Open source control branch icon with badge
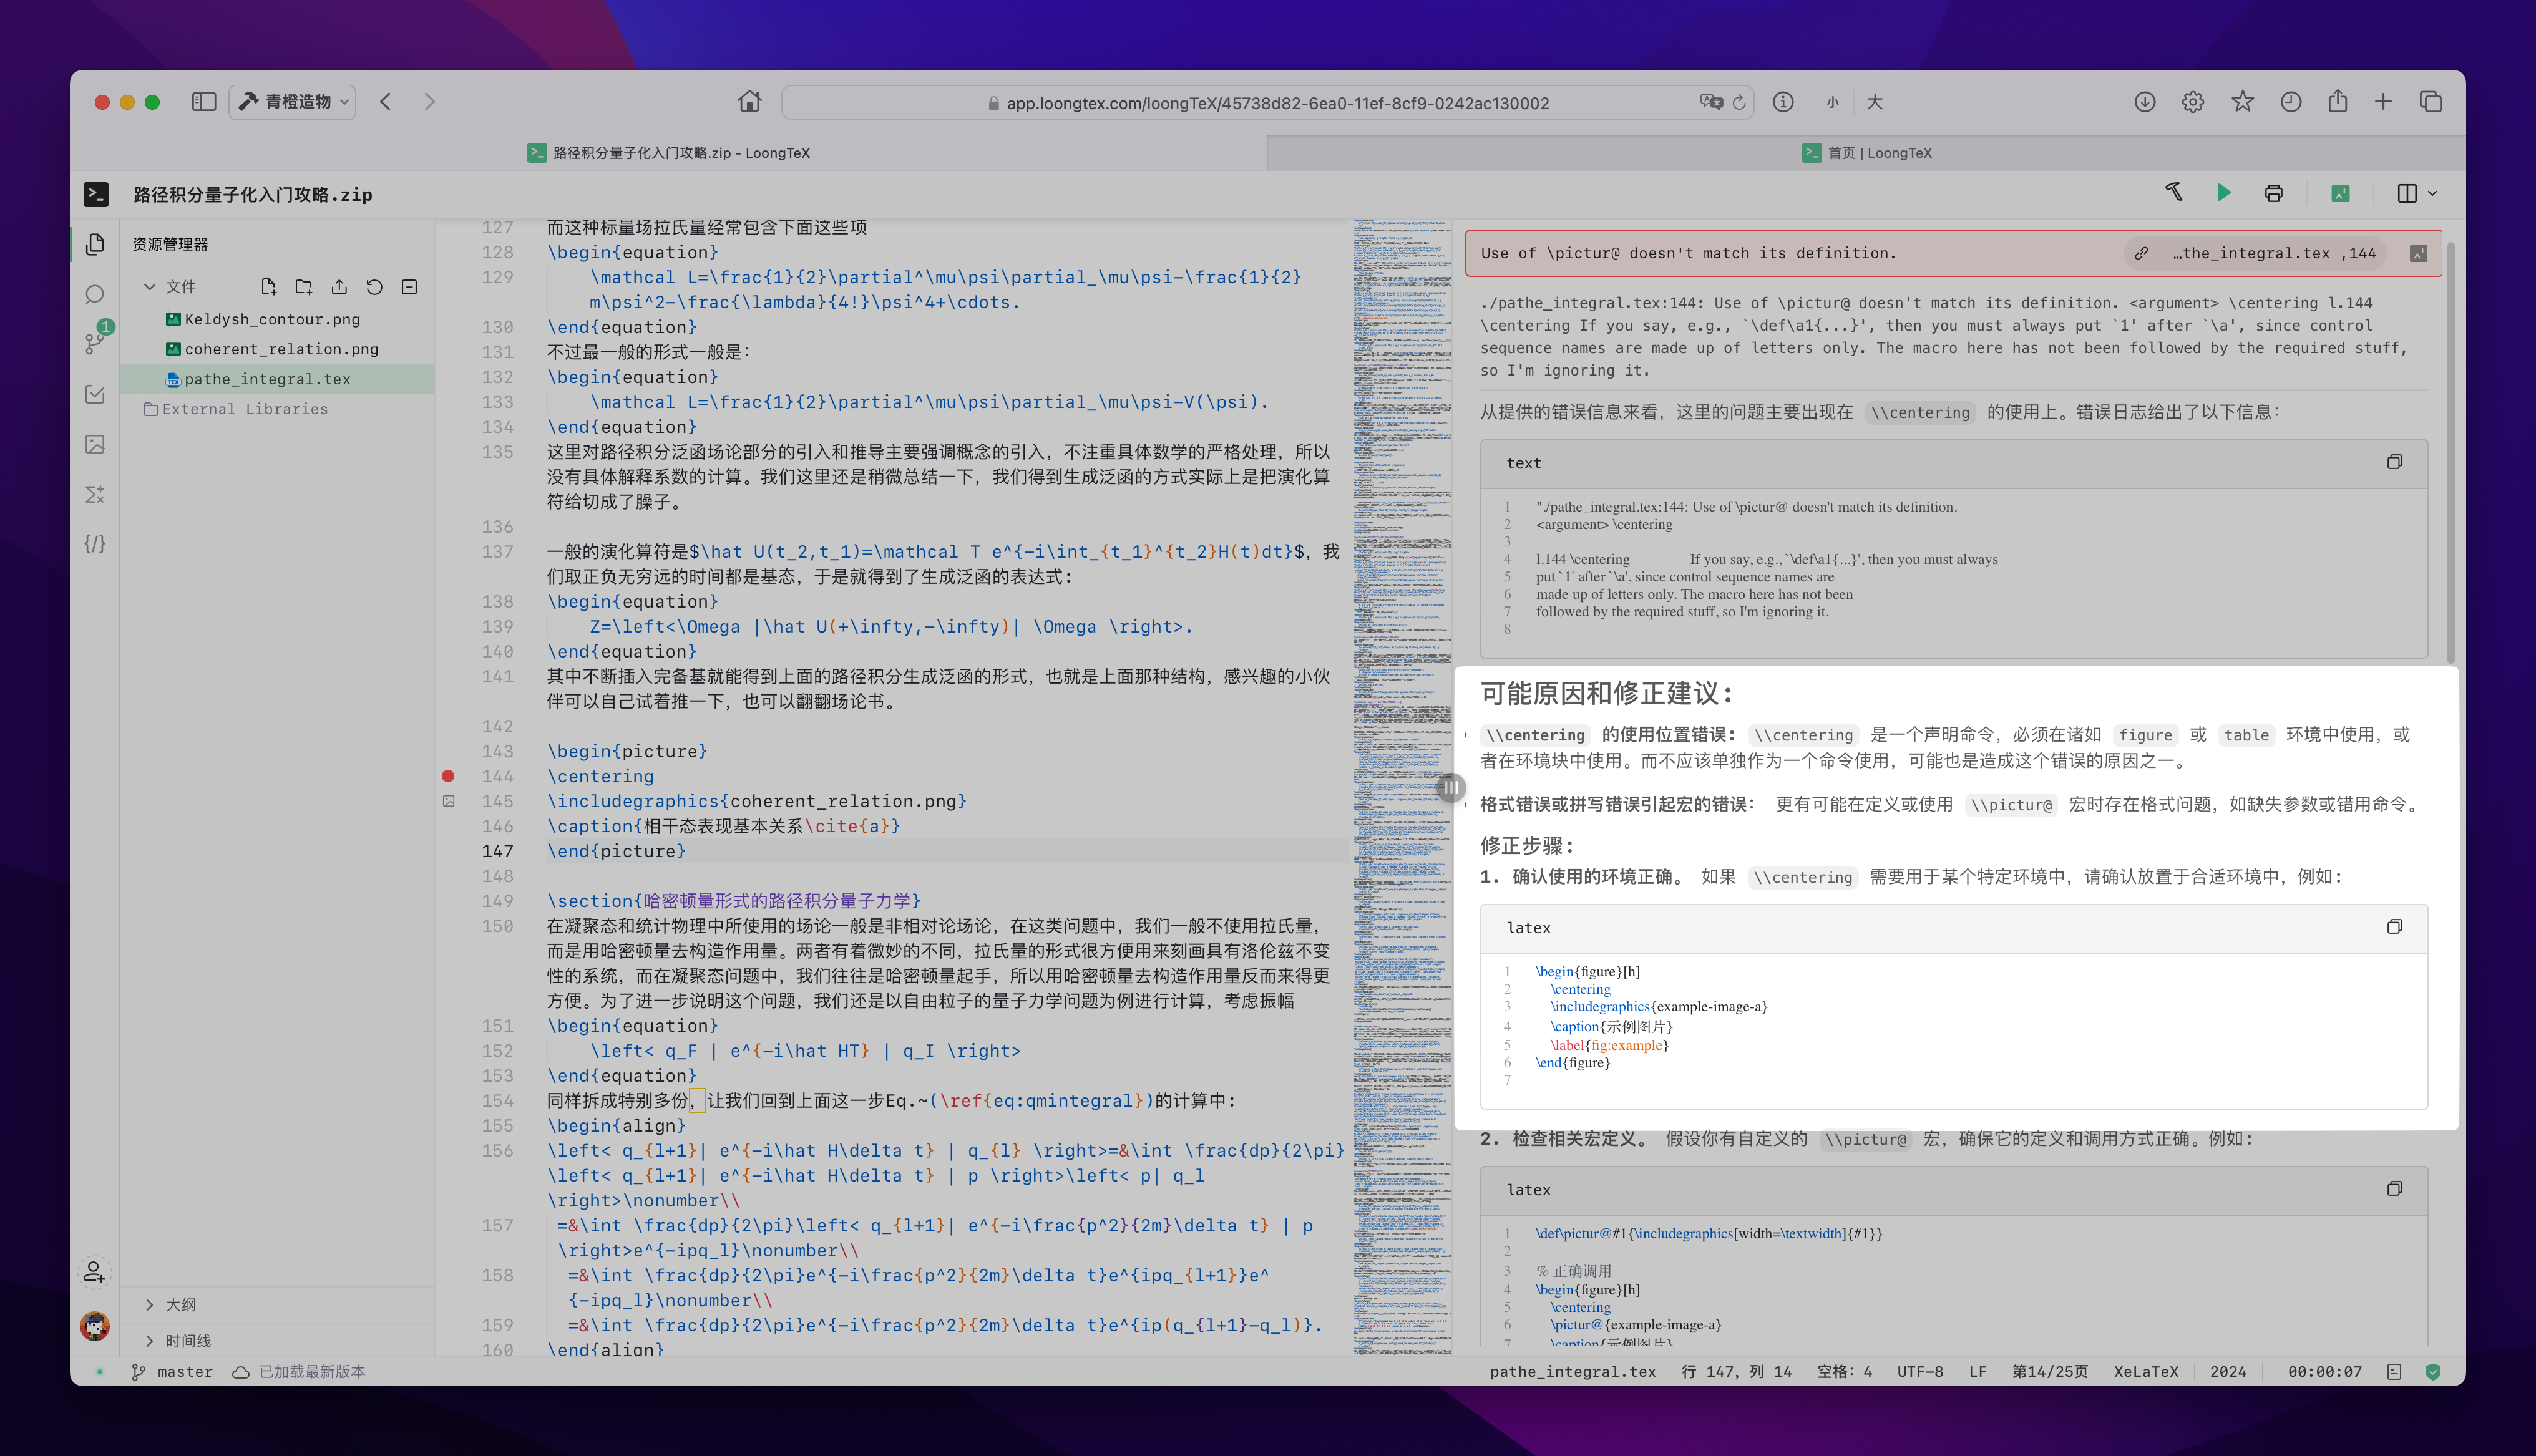2536x1456 pixels. [x=95, y=343]
